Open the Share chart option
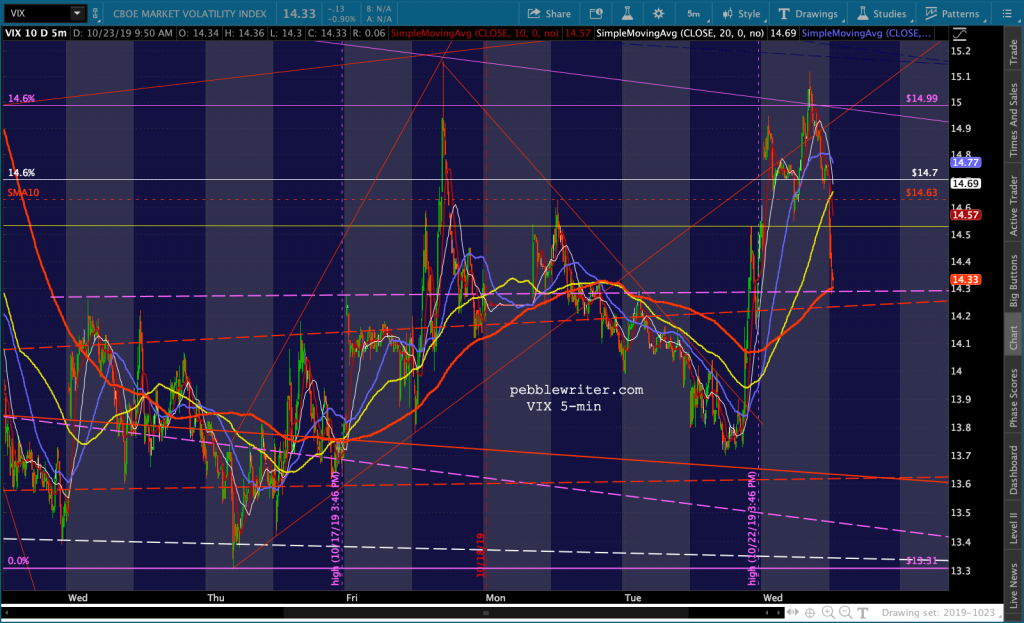The image size is (1024, 623). 549,13
